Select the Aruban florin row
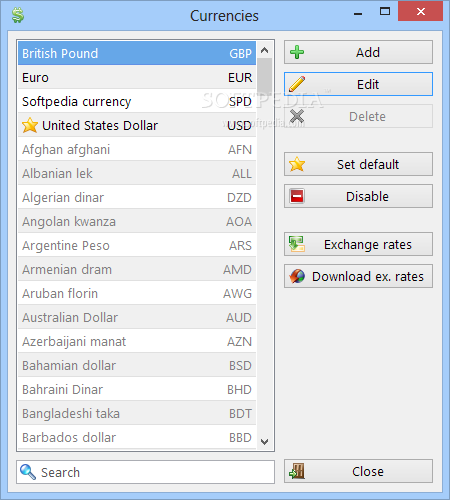450x500 pixels. (x=137, y=293)
